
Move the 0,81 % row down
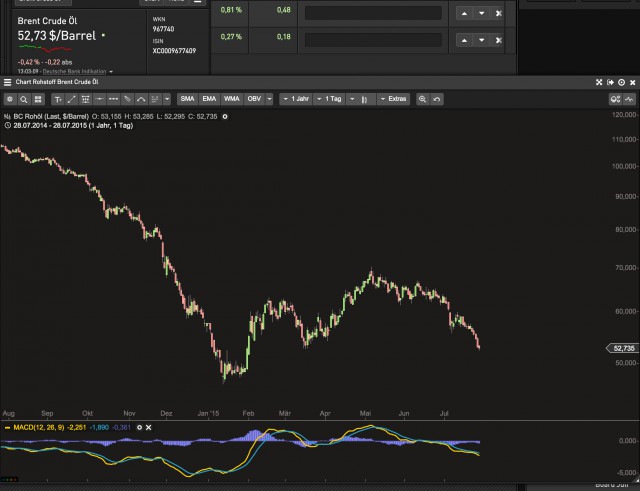482,13
